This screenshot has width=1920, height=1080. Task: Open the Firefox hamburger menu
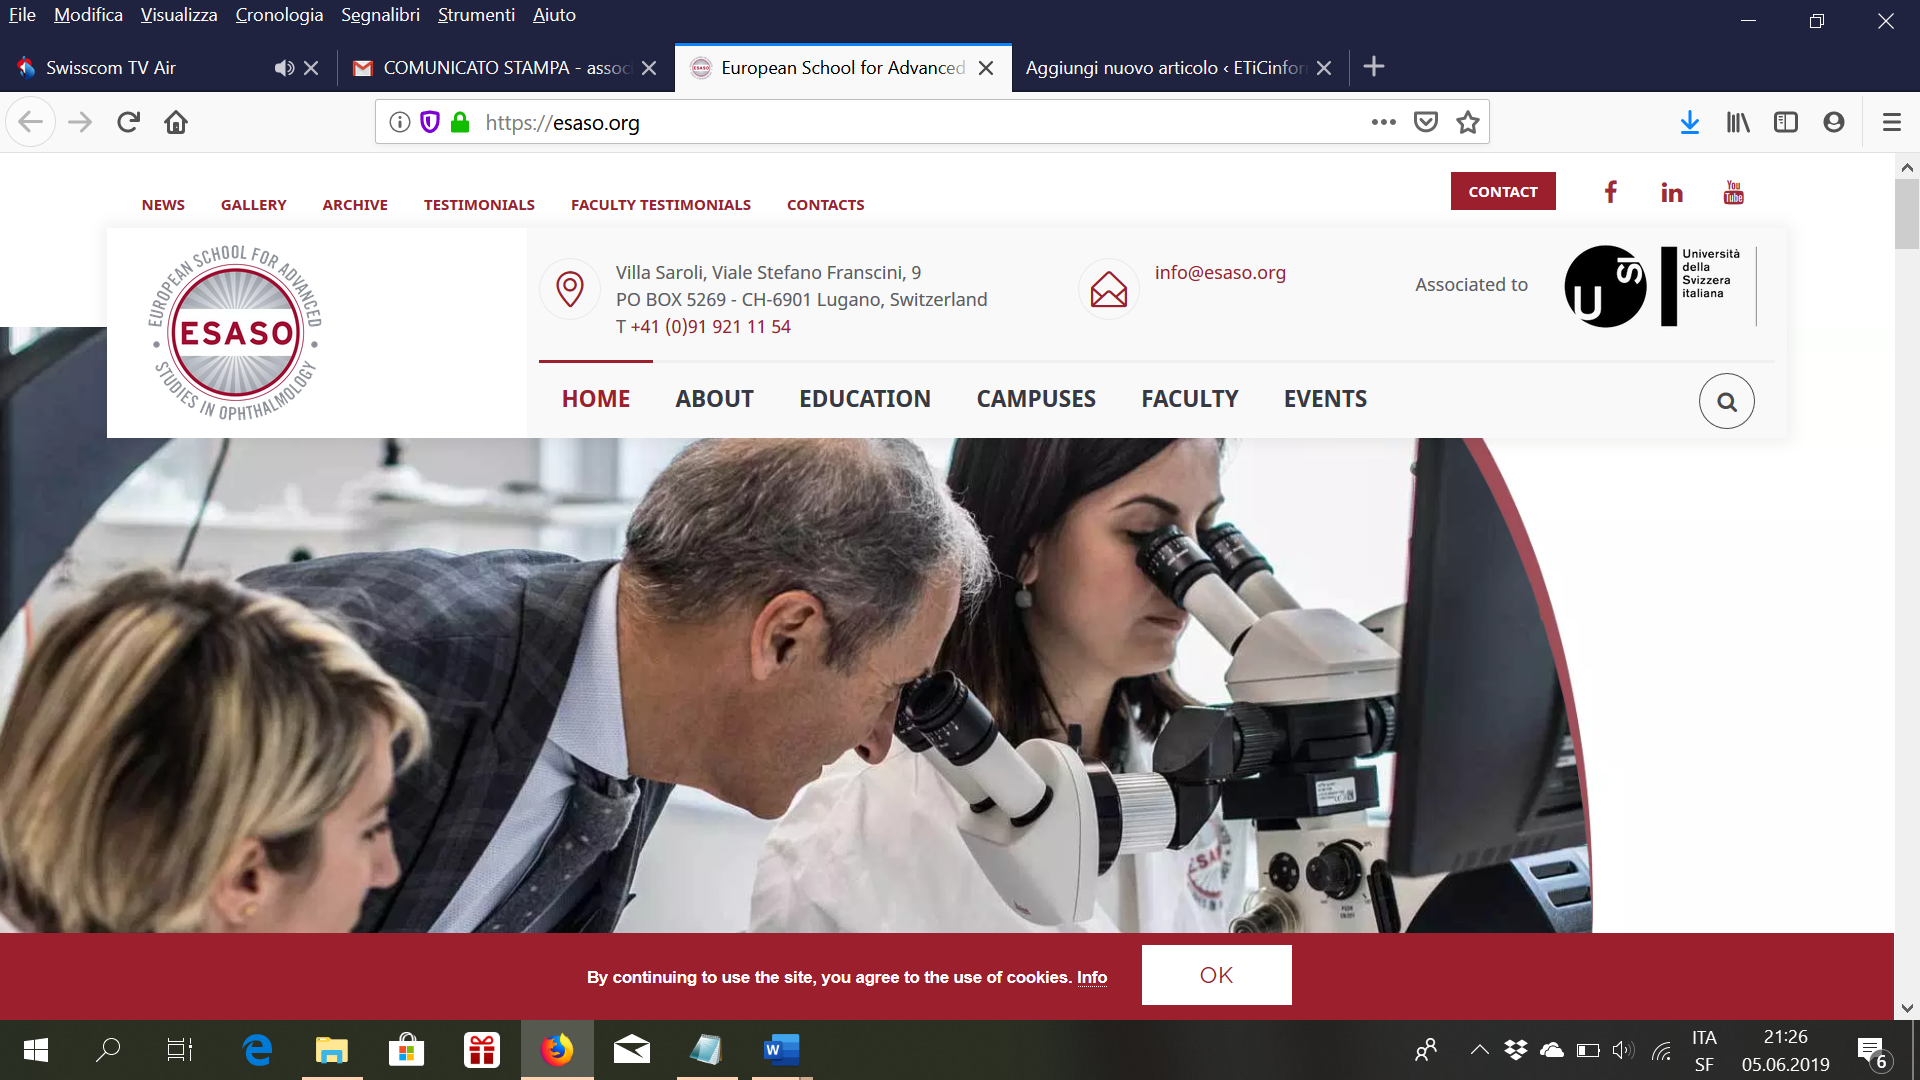[x=1891, y=122]
